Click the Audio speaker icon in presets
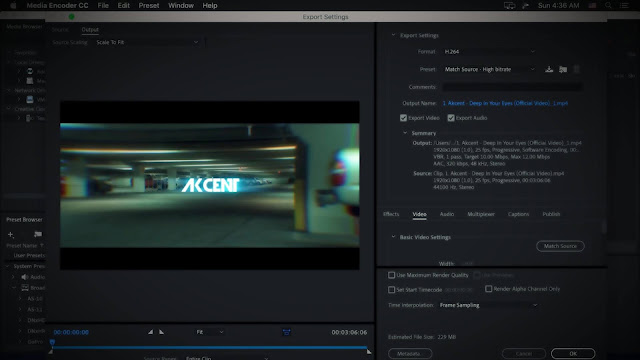This screenshot has height=360, width=640. [x=24, y=277]
